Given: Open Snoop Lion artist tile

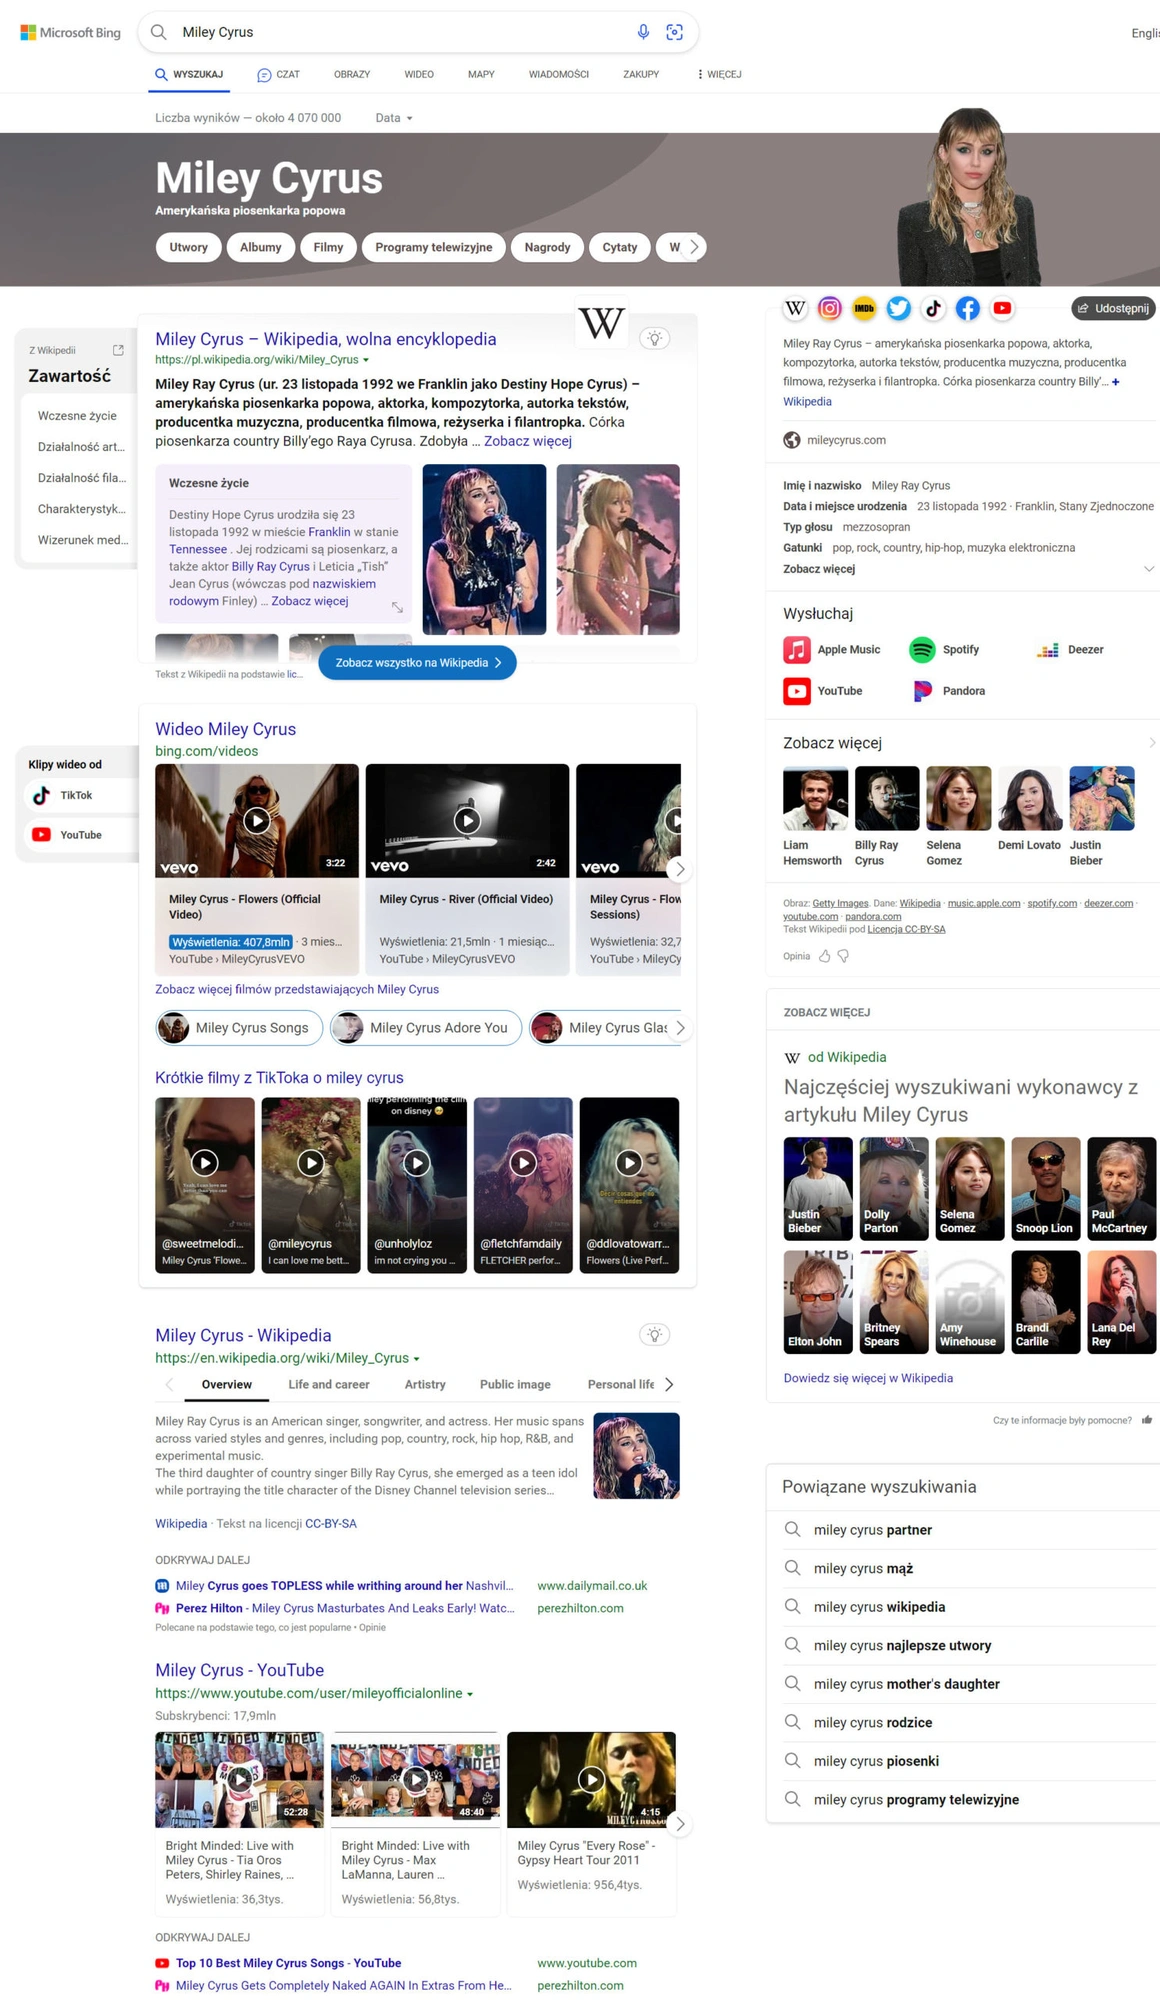Looking at the screenshot, I should tap(1046, 1188).
